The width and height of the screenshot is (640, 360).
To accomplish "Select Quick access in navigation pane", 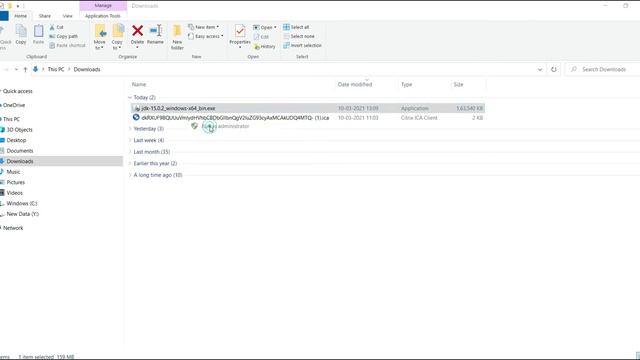I will pos(18,91).
